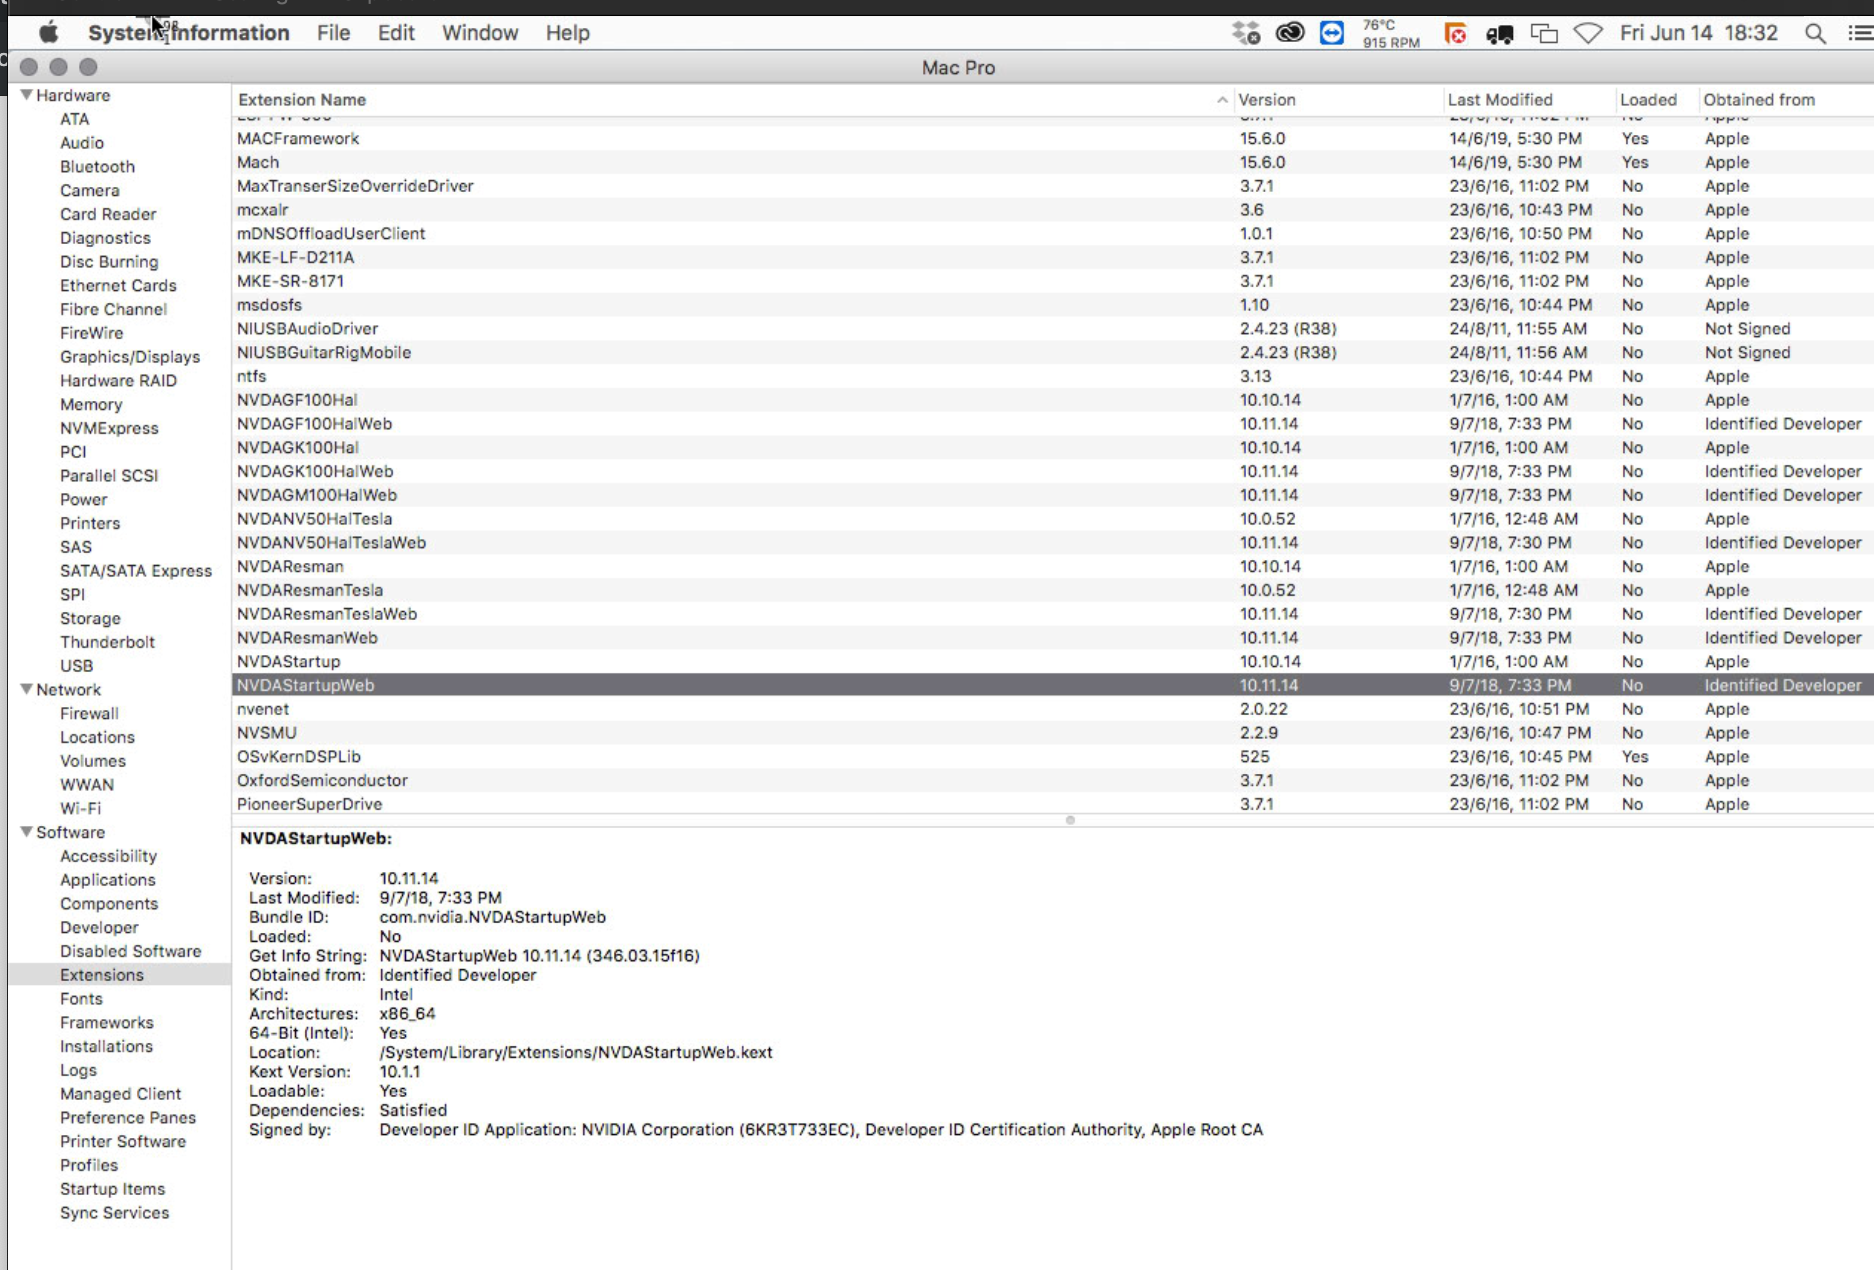Click the /System/Library/Extensions location path
Screen dimensions: 1874x1270
[576, 1052]
